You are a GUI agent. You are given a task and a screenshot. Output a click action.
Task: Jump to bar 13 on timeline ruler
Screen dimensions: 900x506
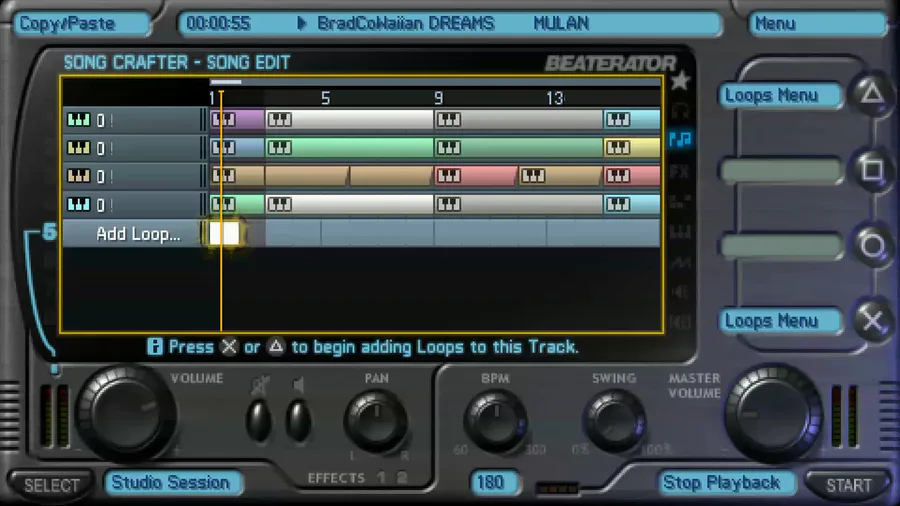point(554,98)
